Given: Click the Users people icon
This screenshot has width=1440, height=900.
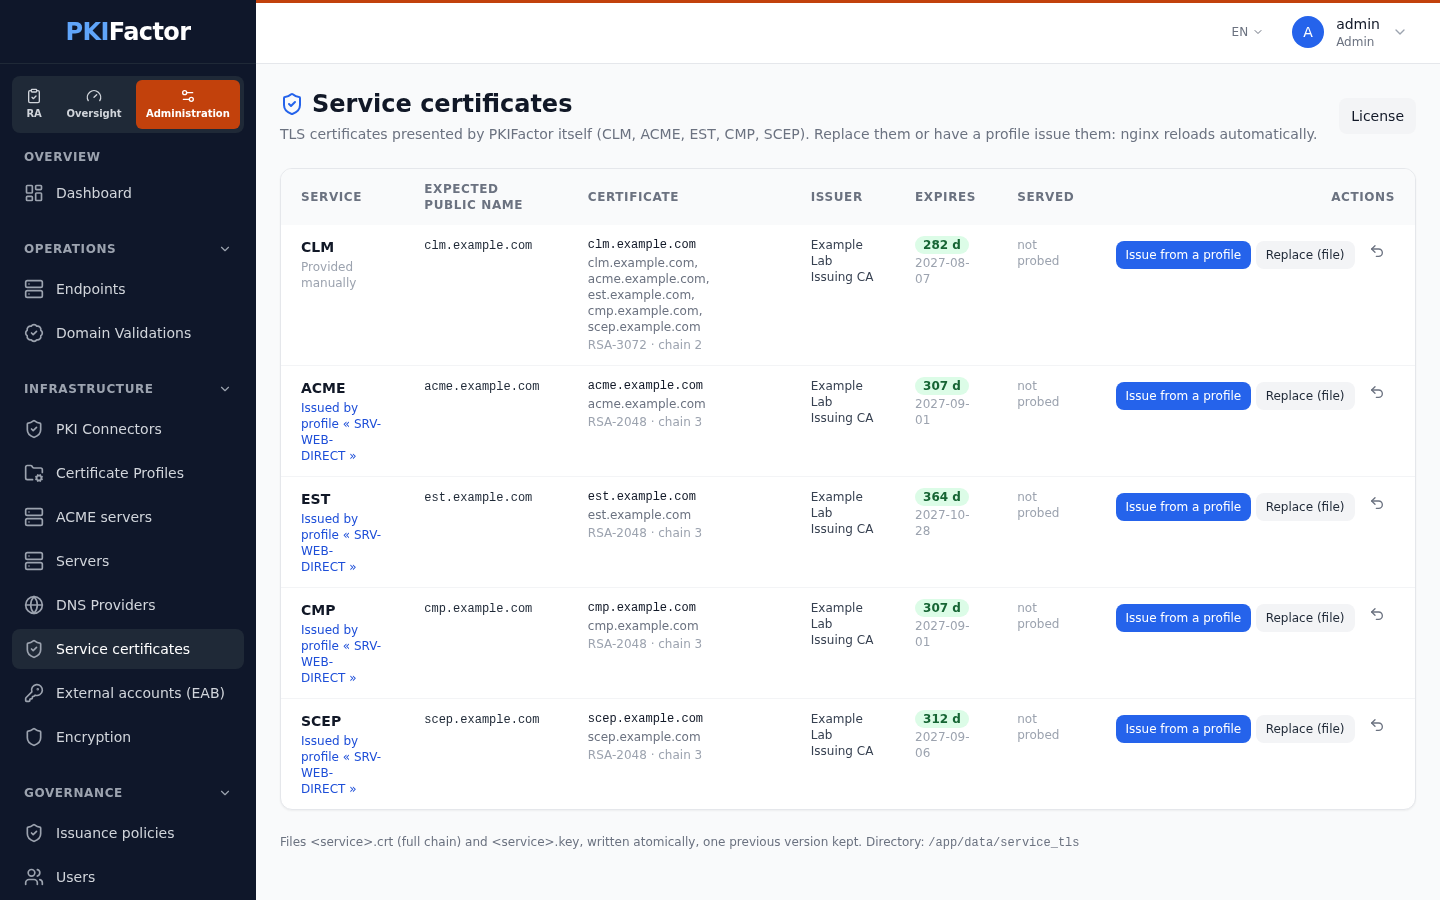Looking at the screenshot, I should click(x=34, y=877).
